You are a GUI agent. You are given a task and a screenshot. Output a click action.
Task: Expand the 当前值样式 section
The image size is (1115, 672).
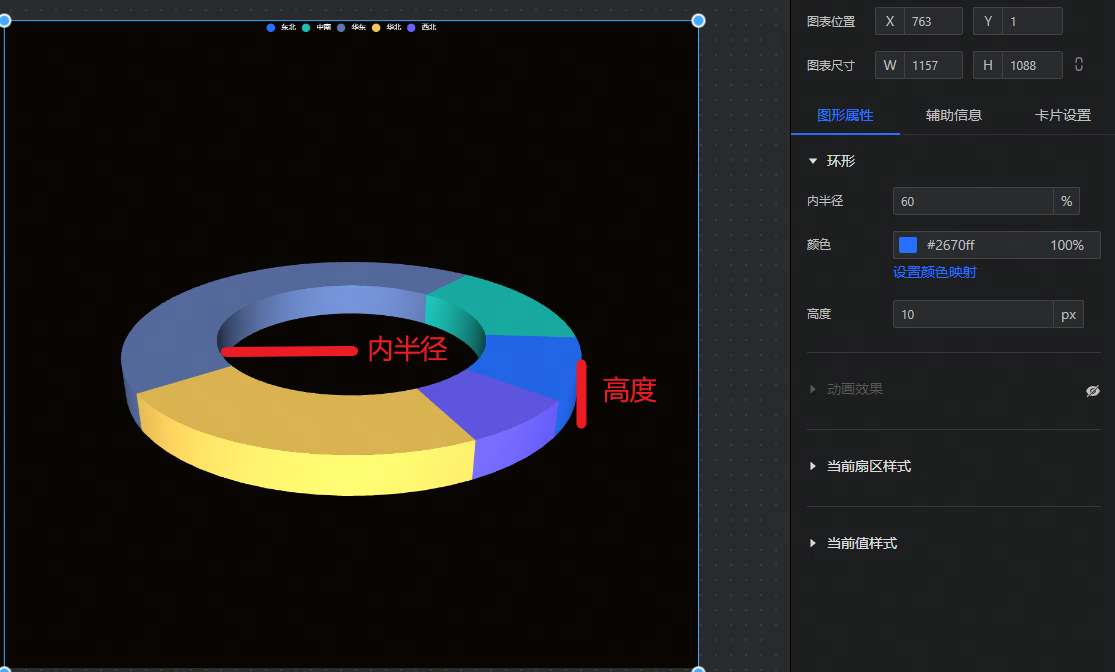pyautogui.click(x=813, y=544)
